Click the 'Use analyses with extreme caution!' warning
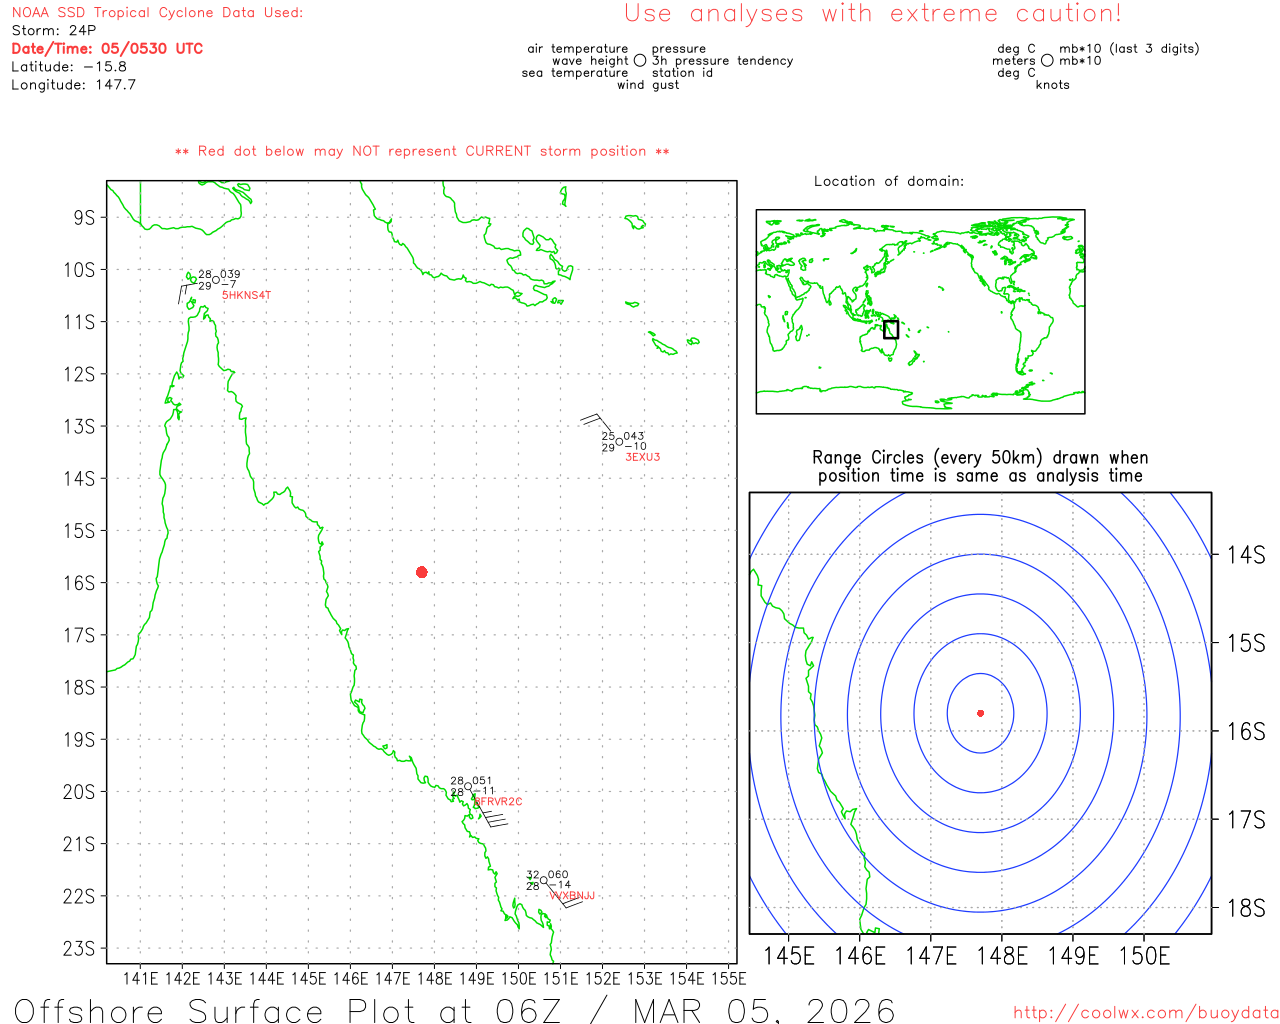This screenshot has height=1024, width=1280. point(873,14)
